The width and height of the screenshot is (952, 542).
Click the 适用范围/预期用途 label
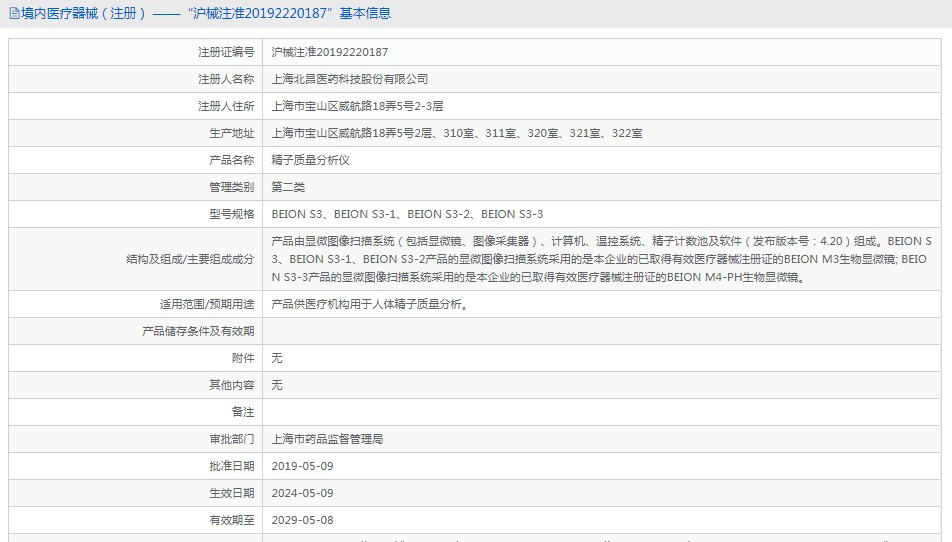pos(206,305)
